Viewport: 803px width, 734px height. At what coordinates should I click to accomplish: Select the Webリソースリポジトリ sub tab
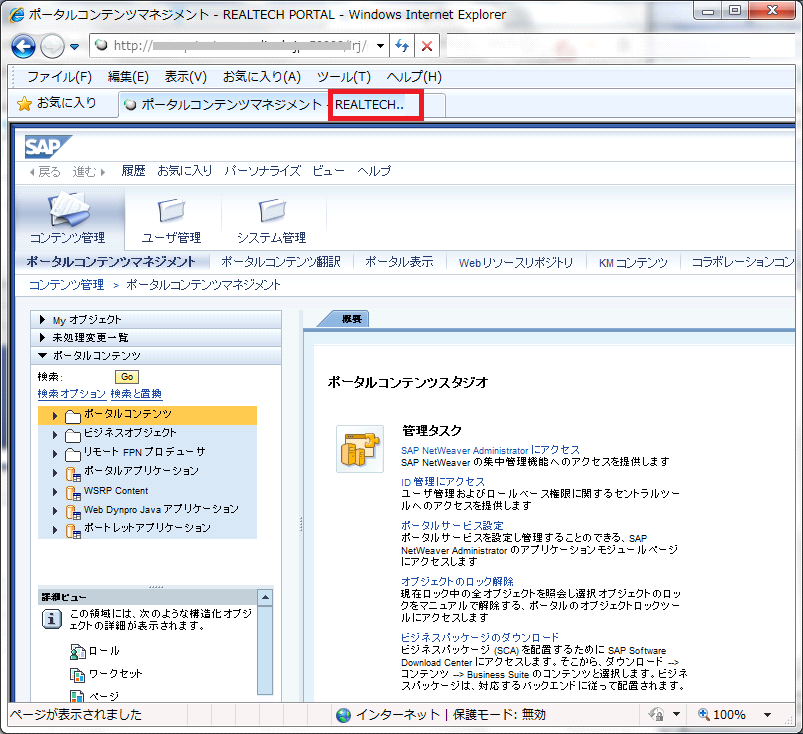(516, 263)
